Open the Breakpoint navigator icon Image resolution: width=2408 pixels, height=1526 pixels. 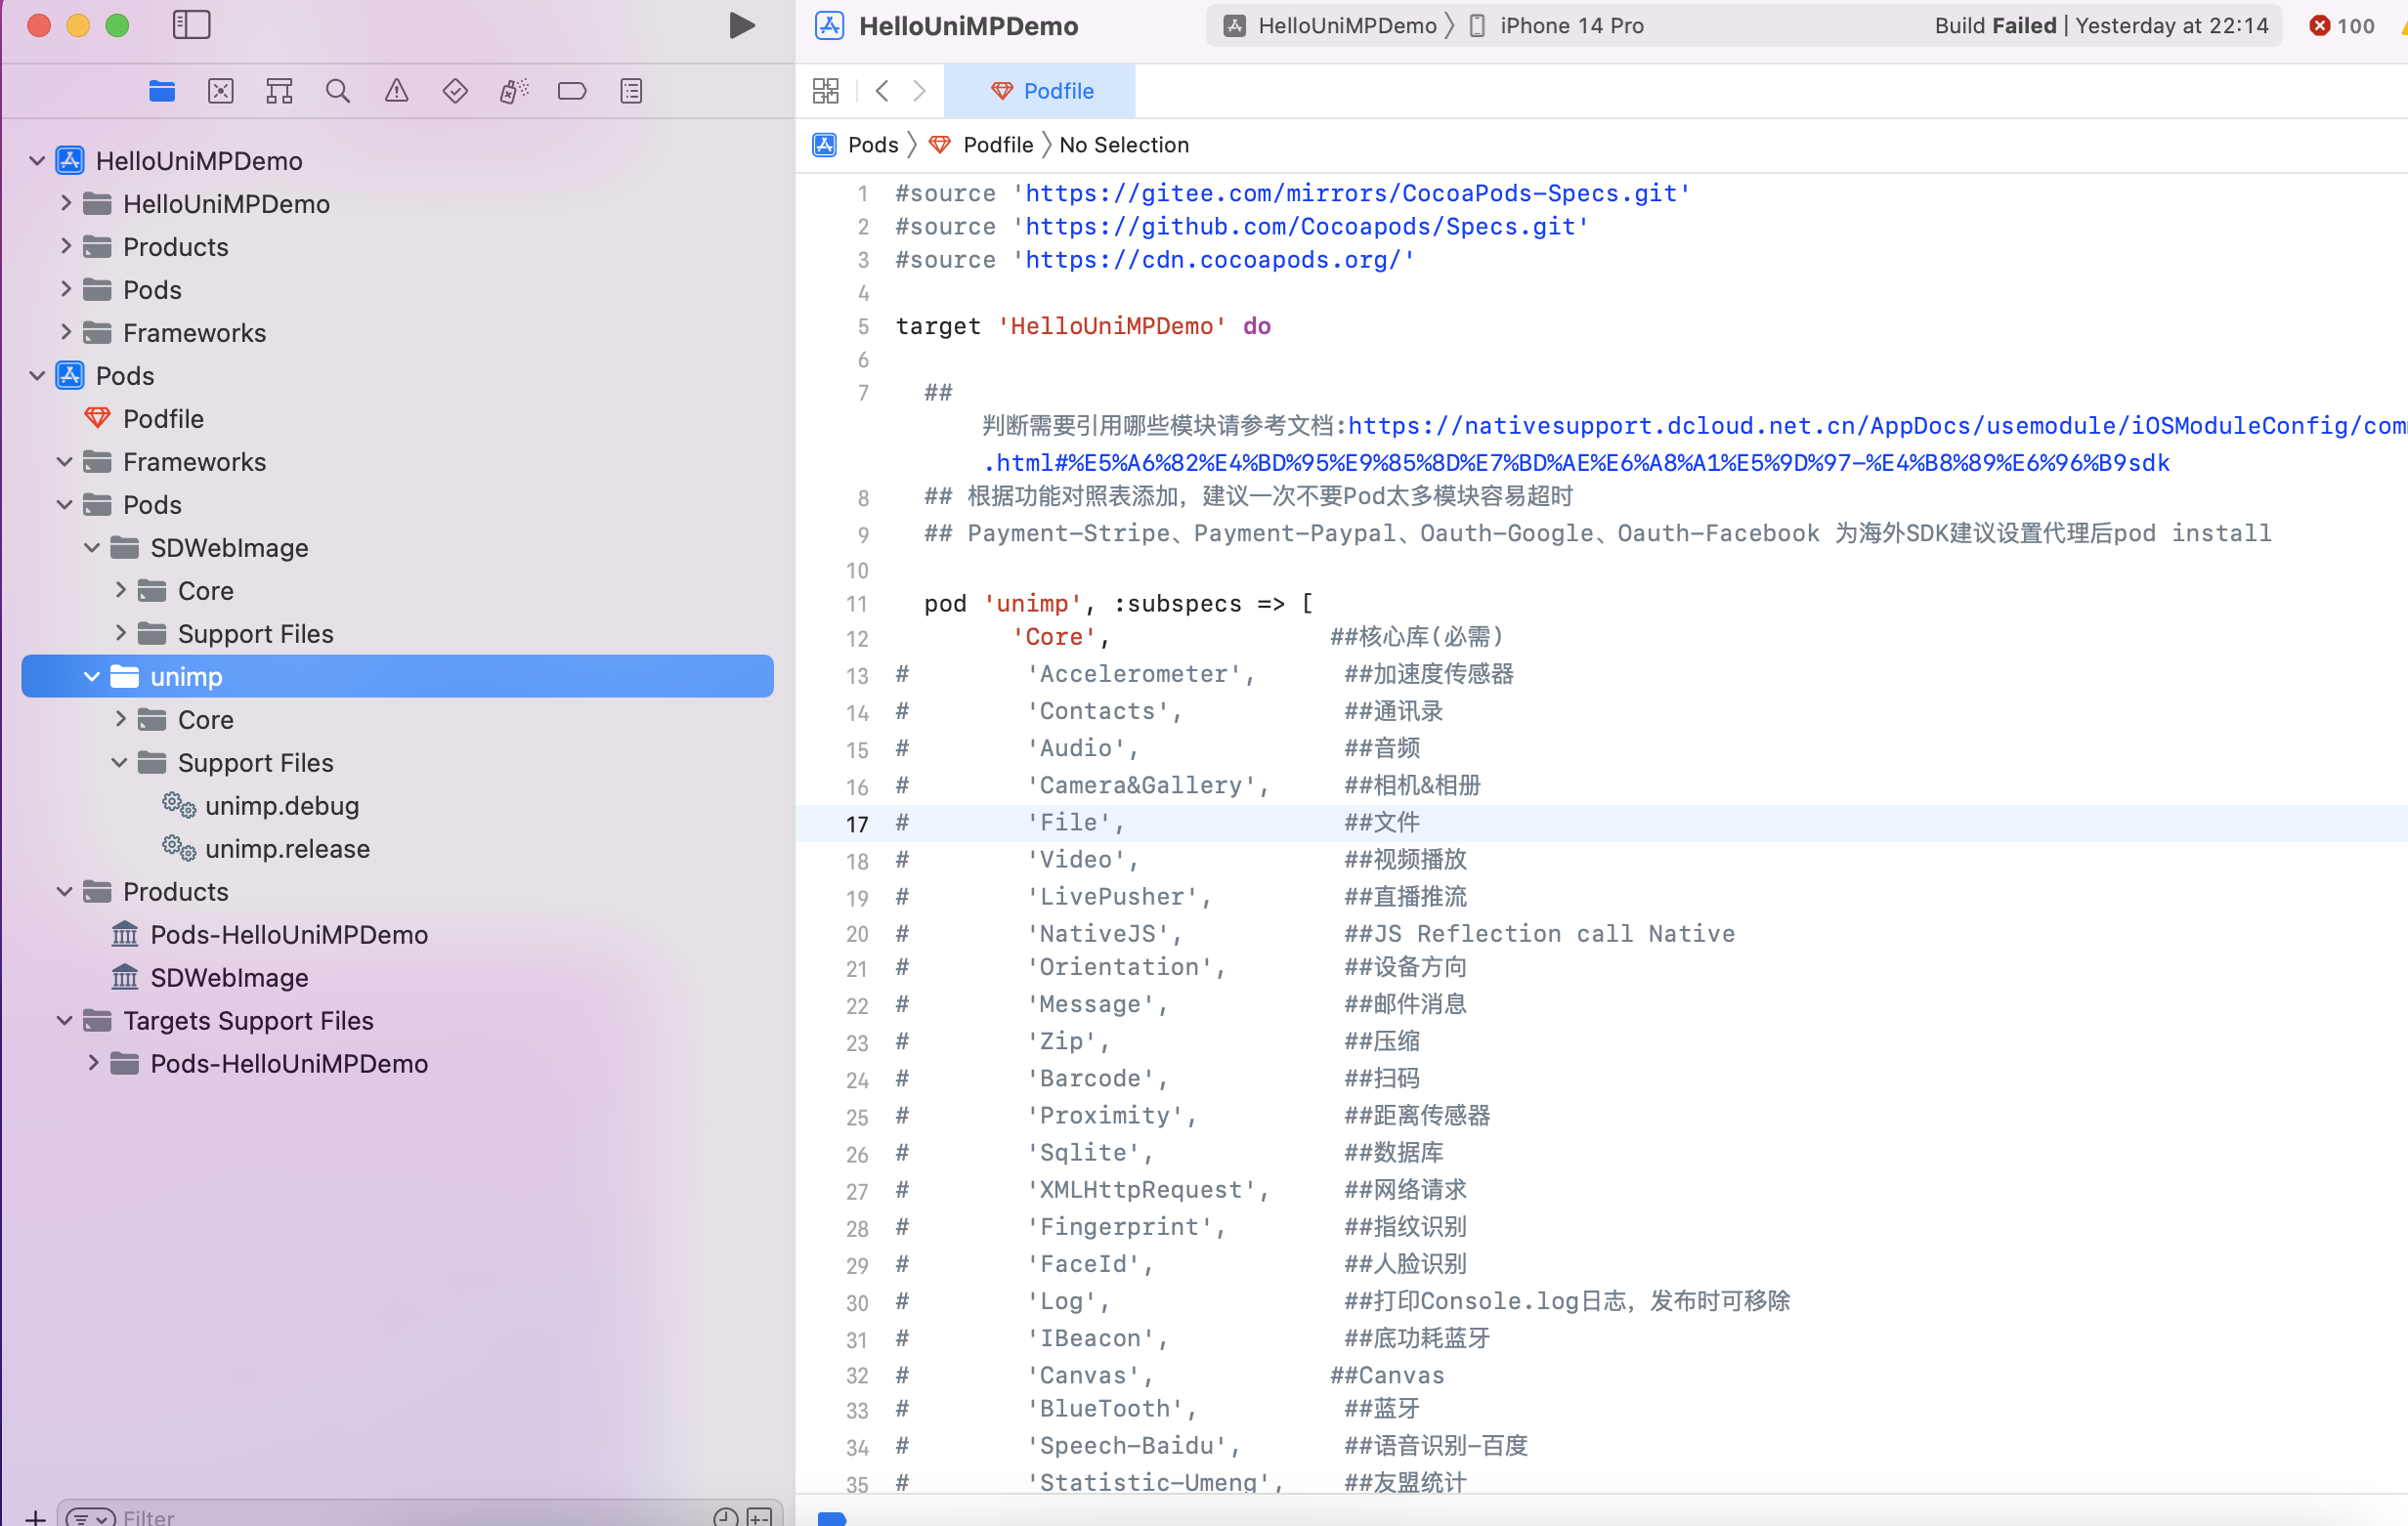click(572, 91)
